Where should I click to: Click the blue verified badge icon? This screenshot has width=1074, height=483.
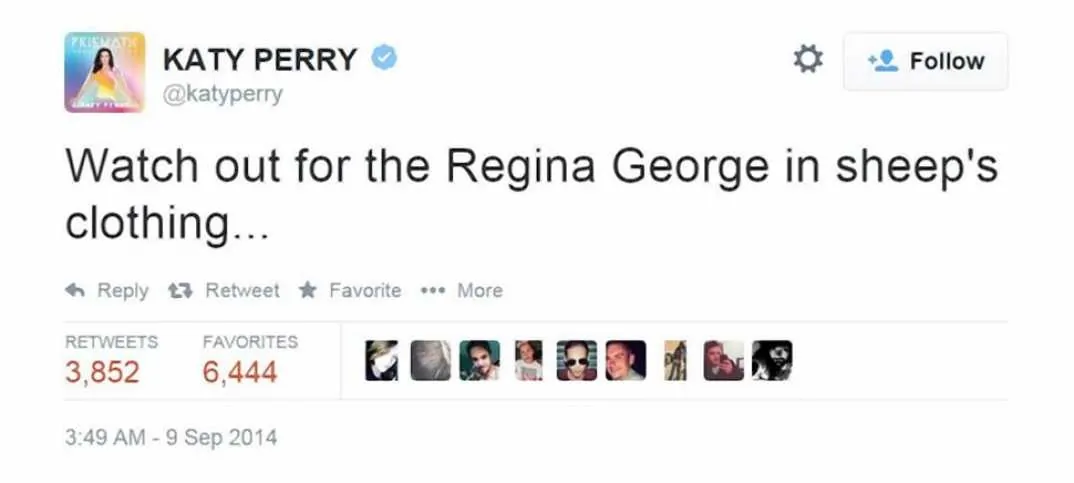384,58
